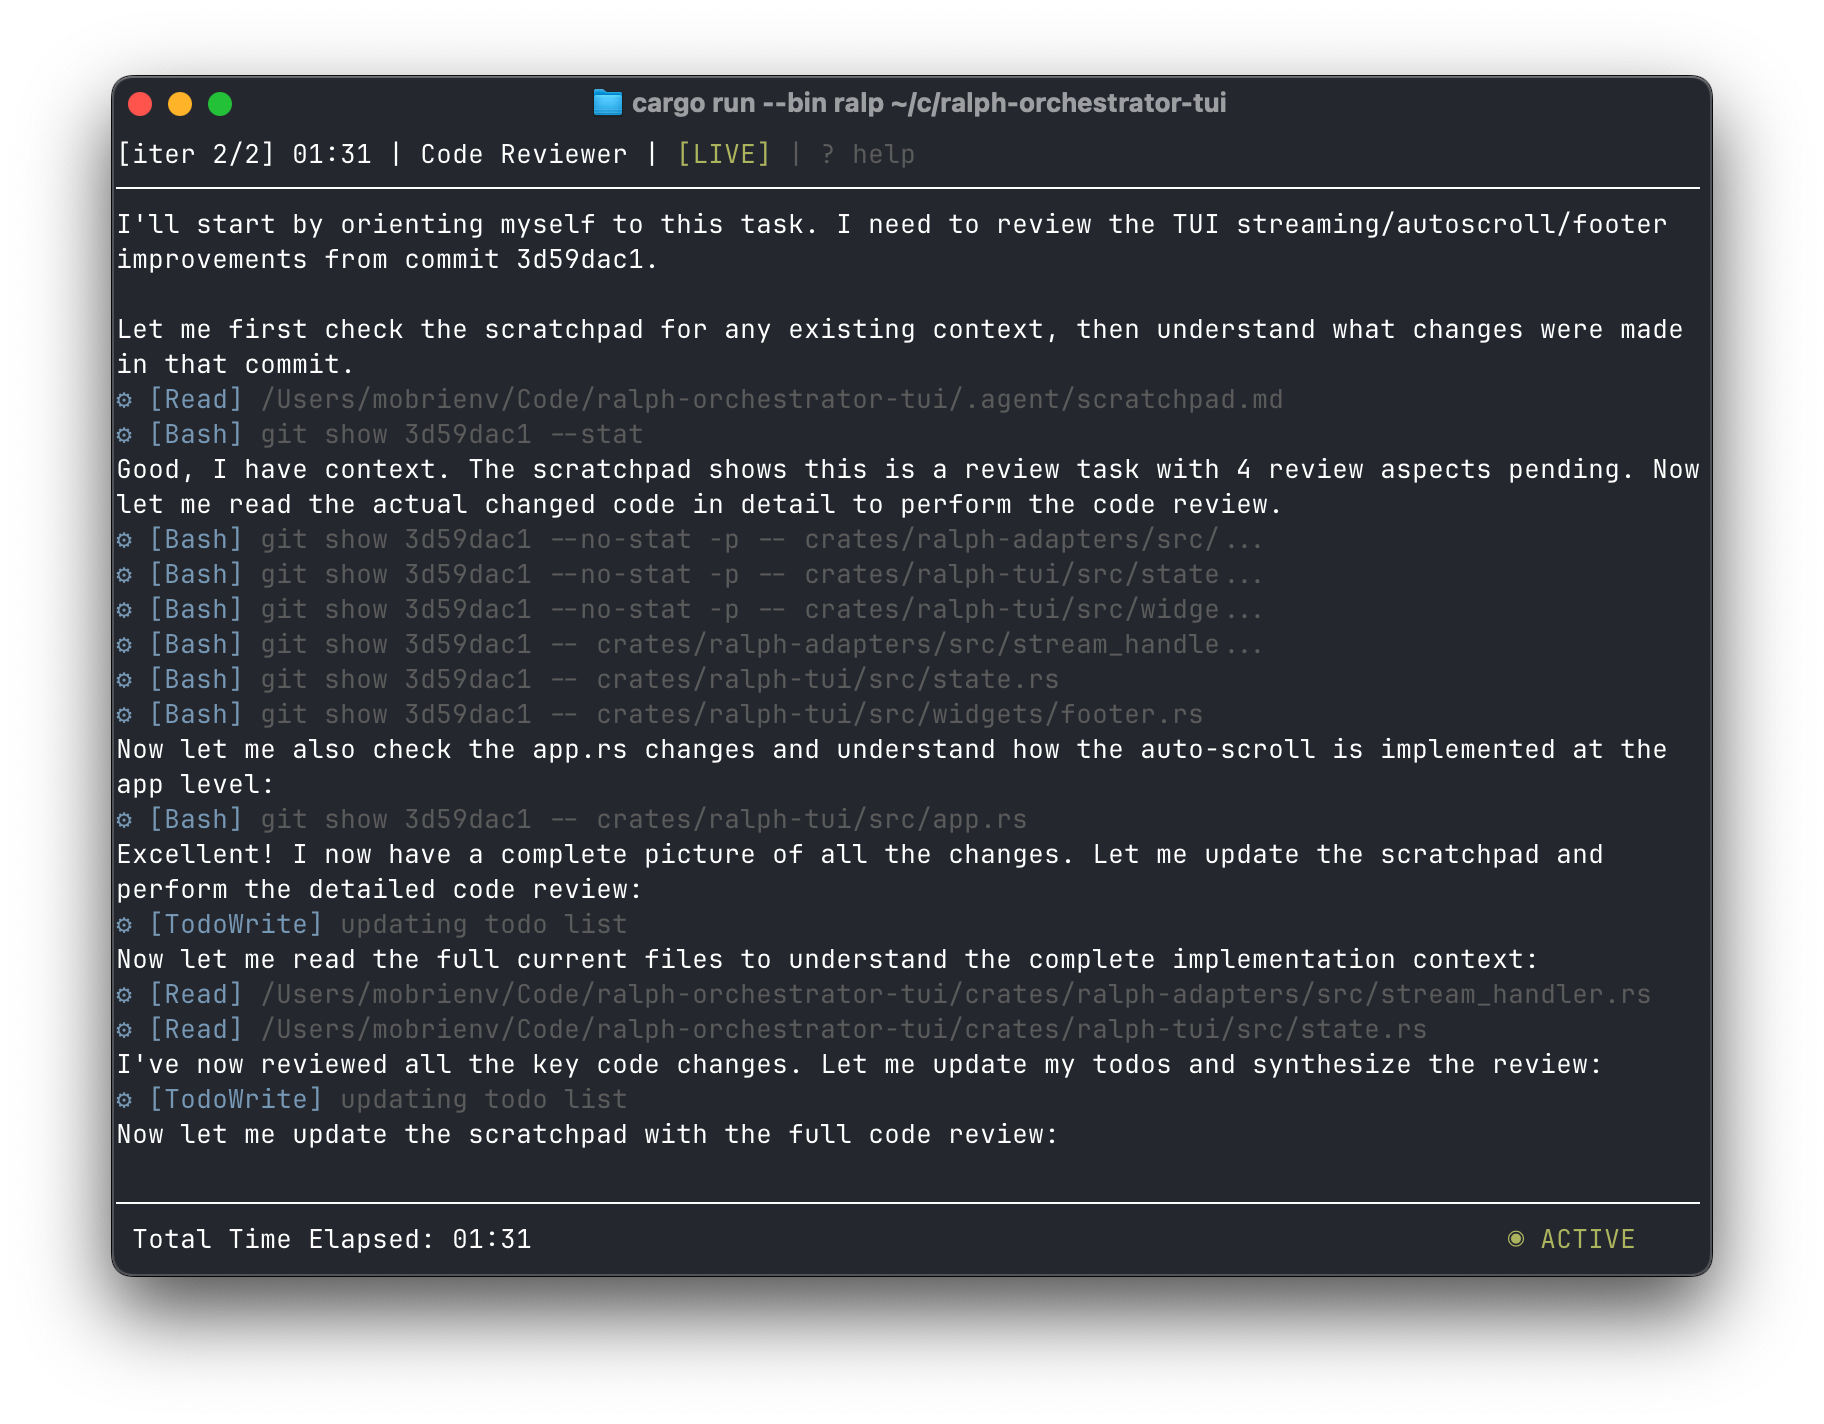Screen dimensions: 1824x1424
Task: Toggle the [LIVE] streaming indicator
Action: coord(723,153)
